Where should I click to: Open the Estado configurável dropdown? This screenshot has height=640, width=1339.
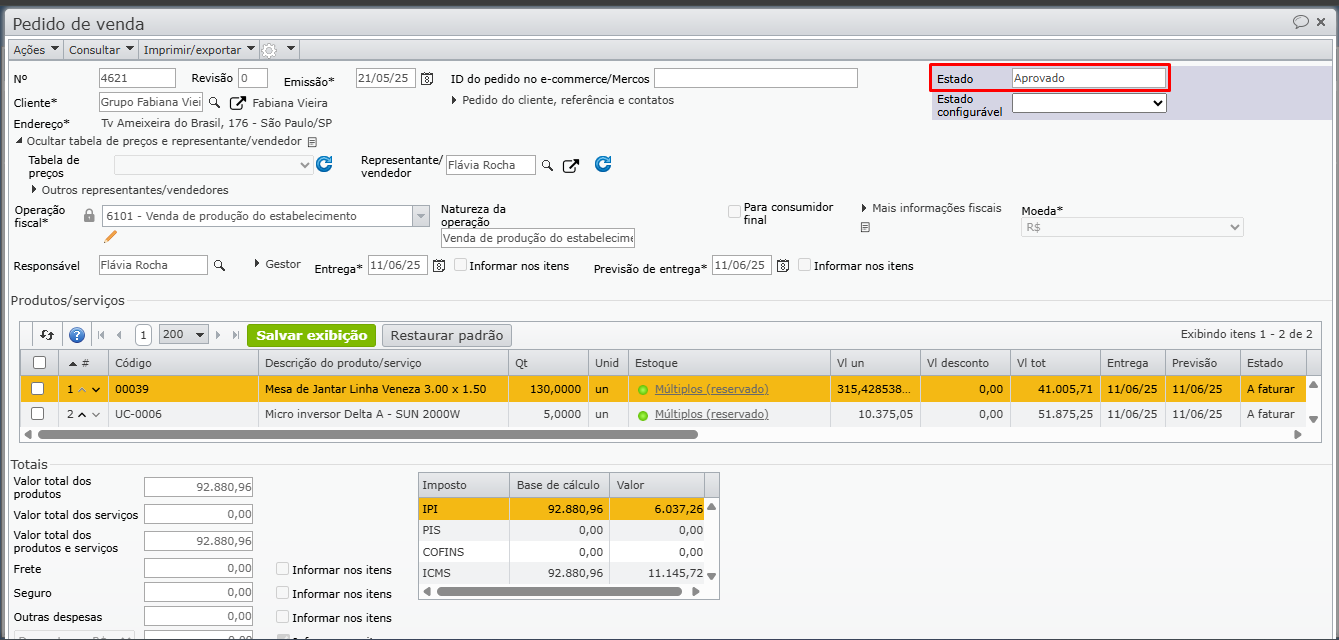(1089, 102)
